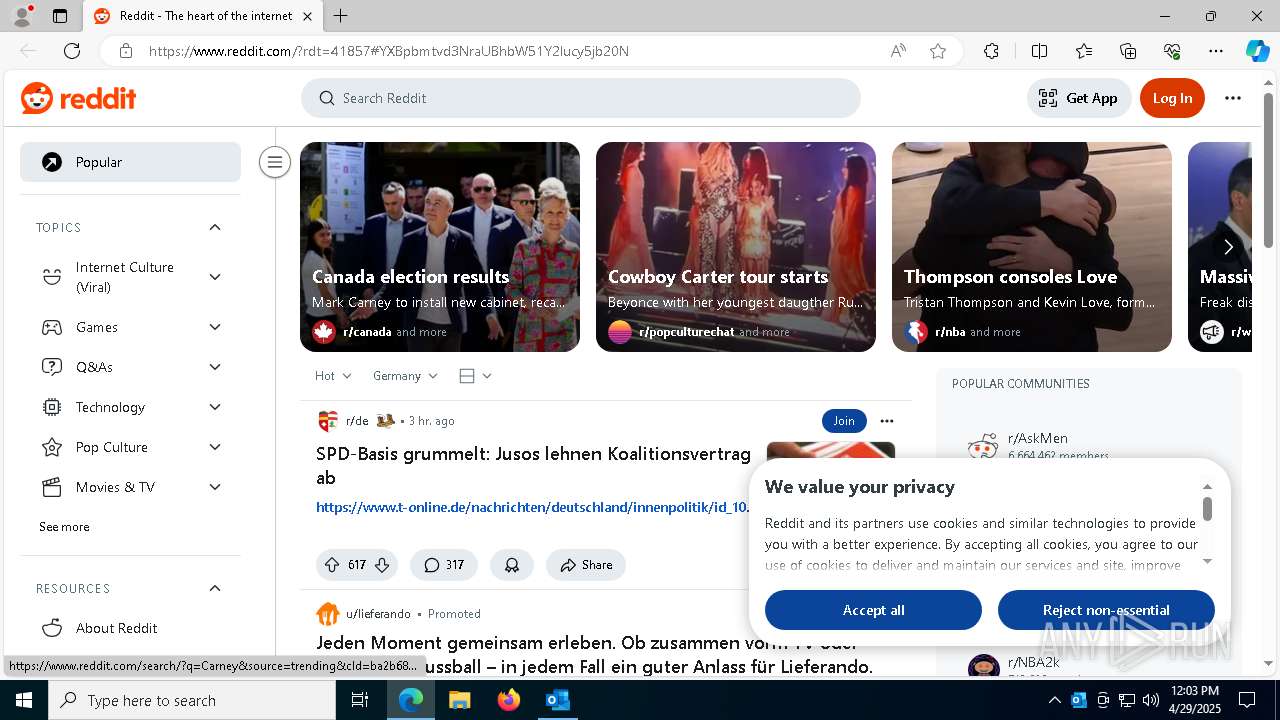The width and height of the screenshot is (1280, 720).
Task: Click the Technology chip icon
Action: pos(51,407)
